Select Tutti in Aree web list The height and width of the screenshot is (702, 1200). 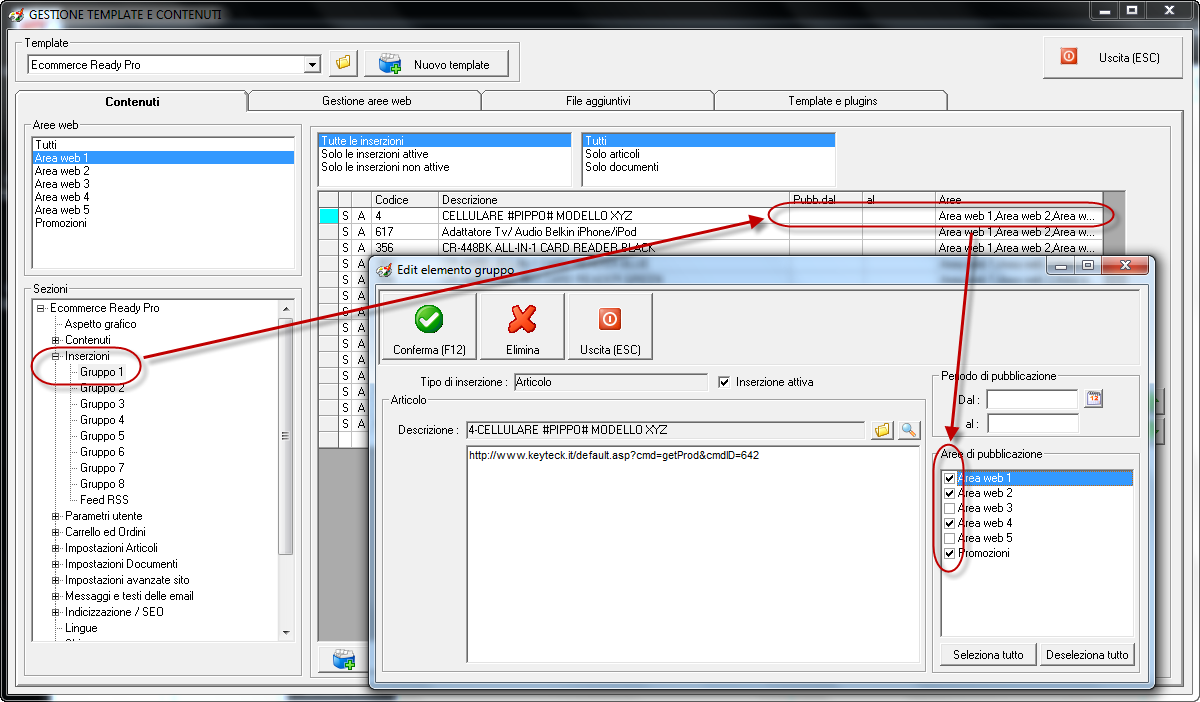163,145
